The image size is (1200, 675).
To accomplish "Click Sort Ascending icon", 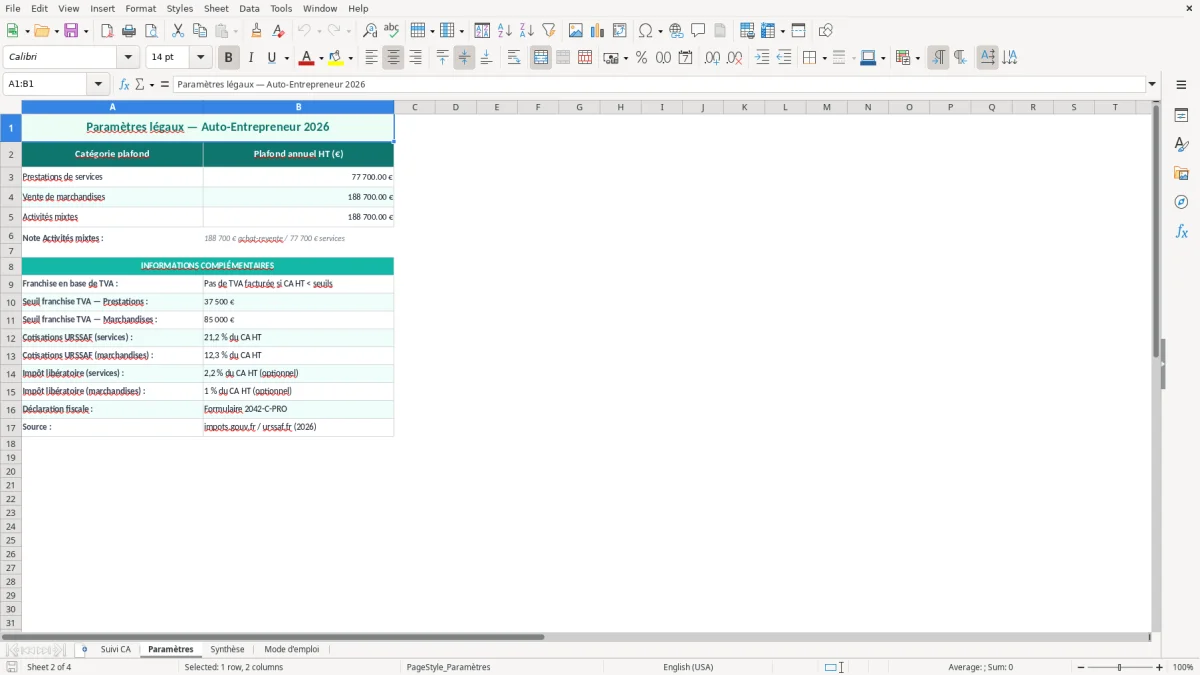I will (505, 31).
